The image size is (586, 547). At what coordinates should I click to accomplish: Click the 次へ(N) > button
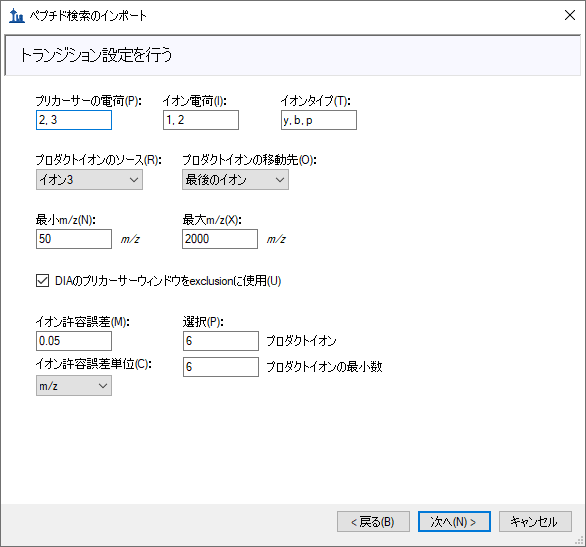[x=454, y=522]
